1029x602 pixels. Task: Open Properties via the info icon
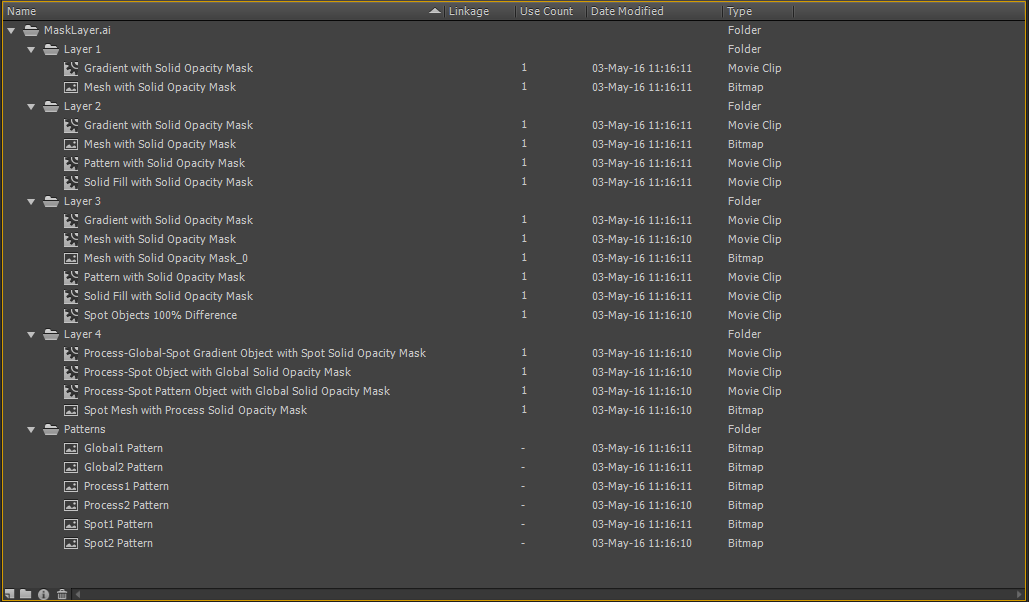click(x=43, y=594)
